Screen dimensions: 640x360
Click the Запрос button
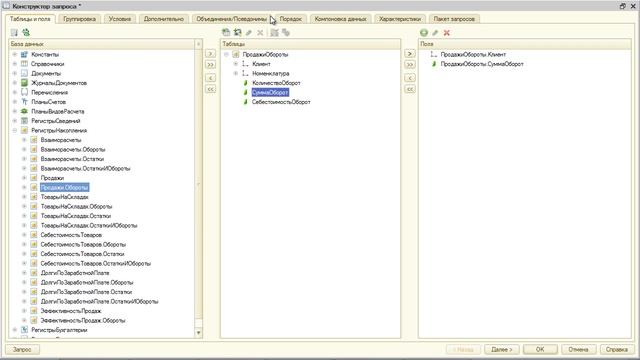[x=22, y=349]
